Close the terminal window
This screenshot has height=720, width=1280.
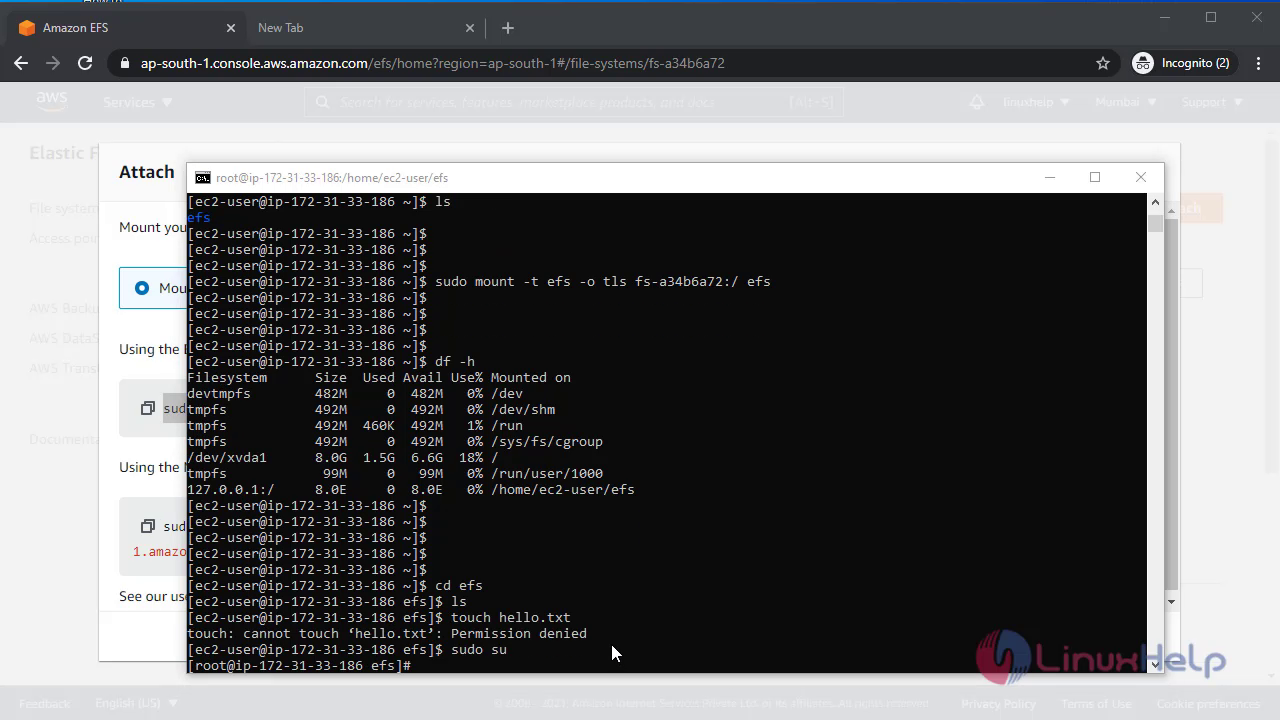pyautogui.click(x=1141, y=177)
